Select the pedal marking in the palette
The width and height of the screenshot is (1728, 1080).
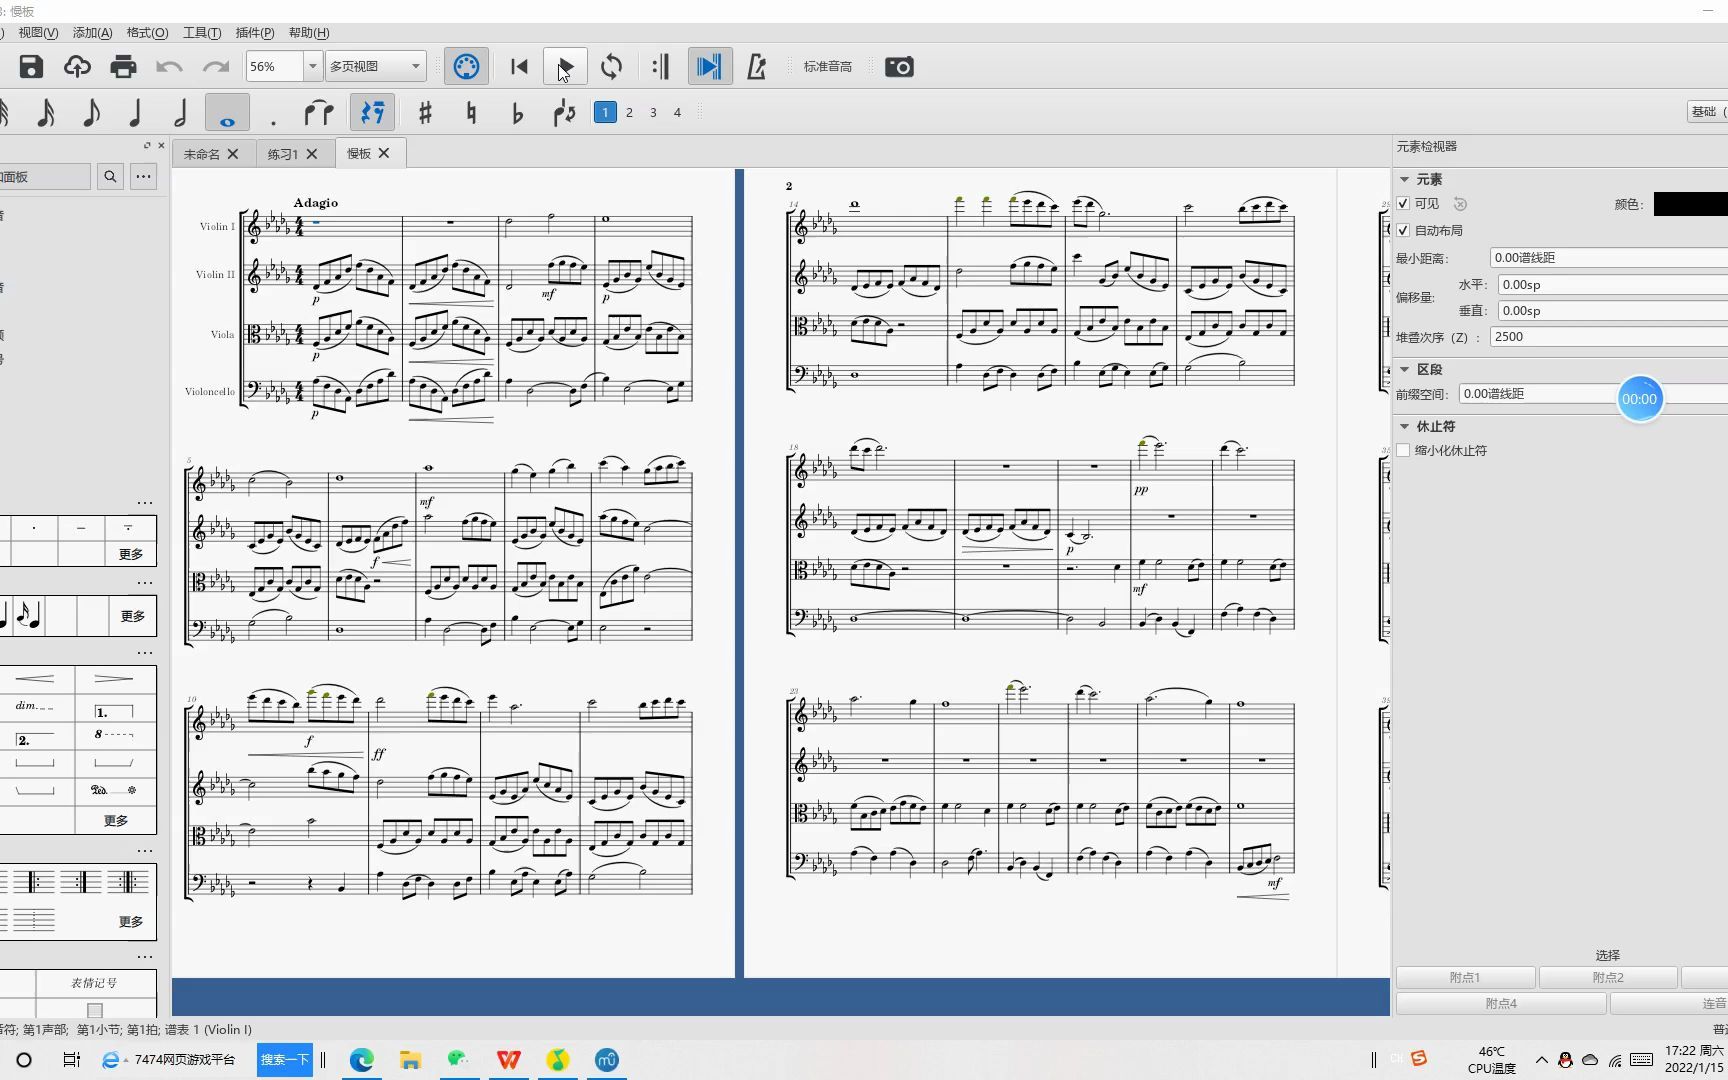[x=113, y=790]
